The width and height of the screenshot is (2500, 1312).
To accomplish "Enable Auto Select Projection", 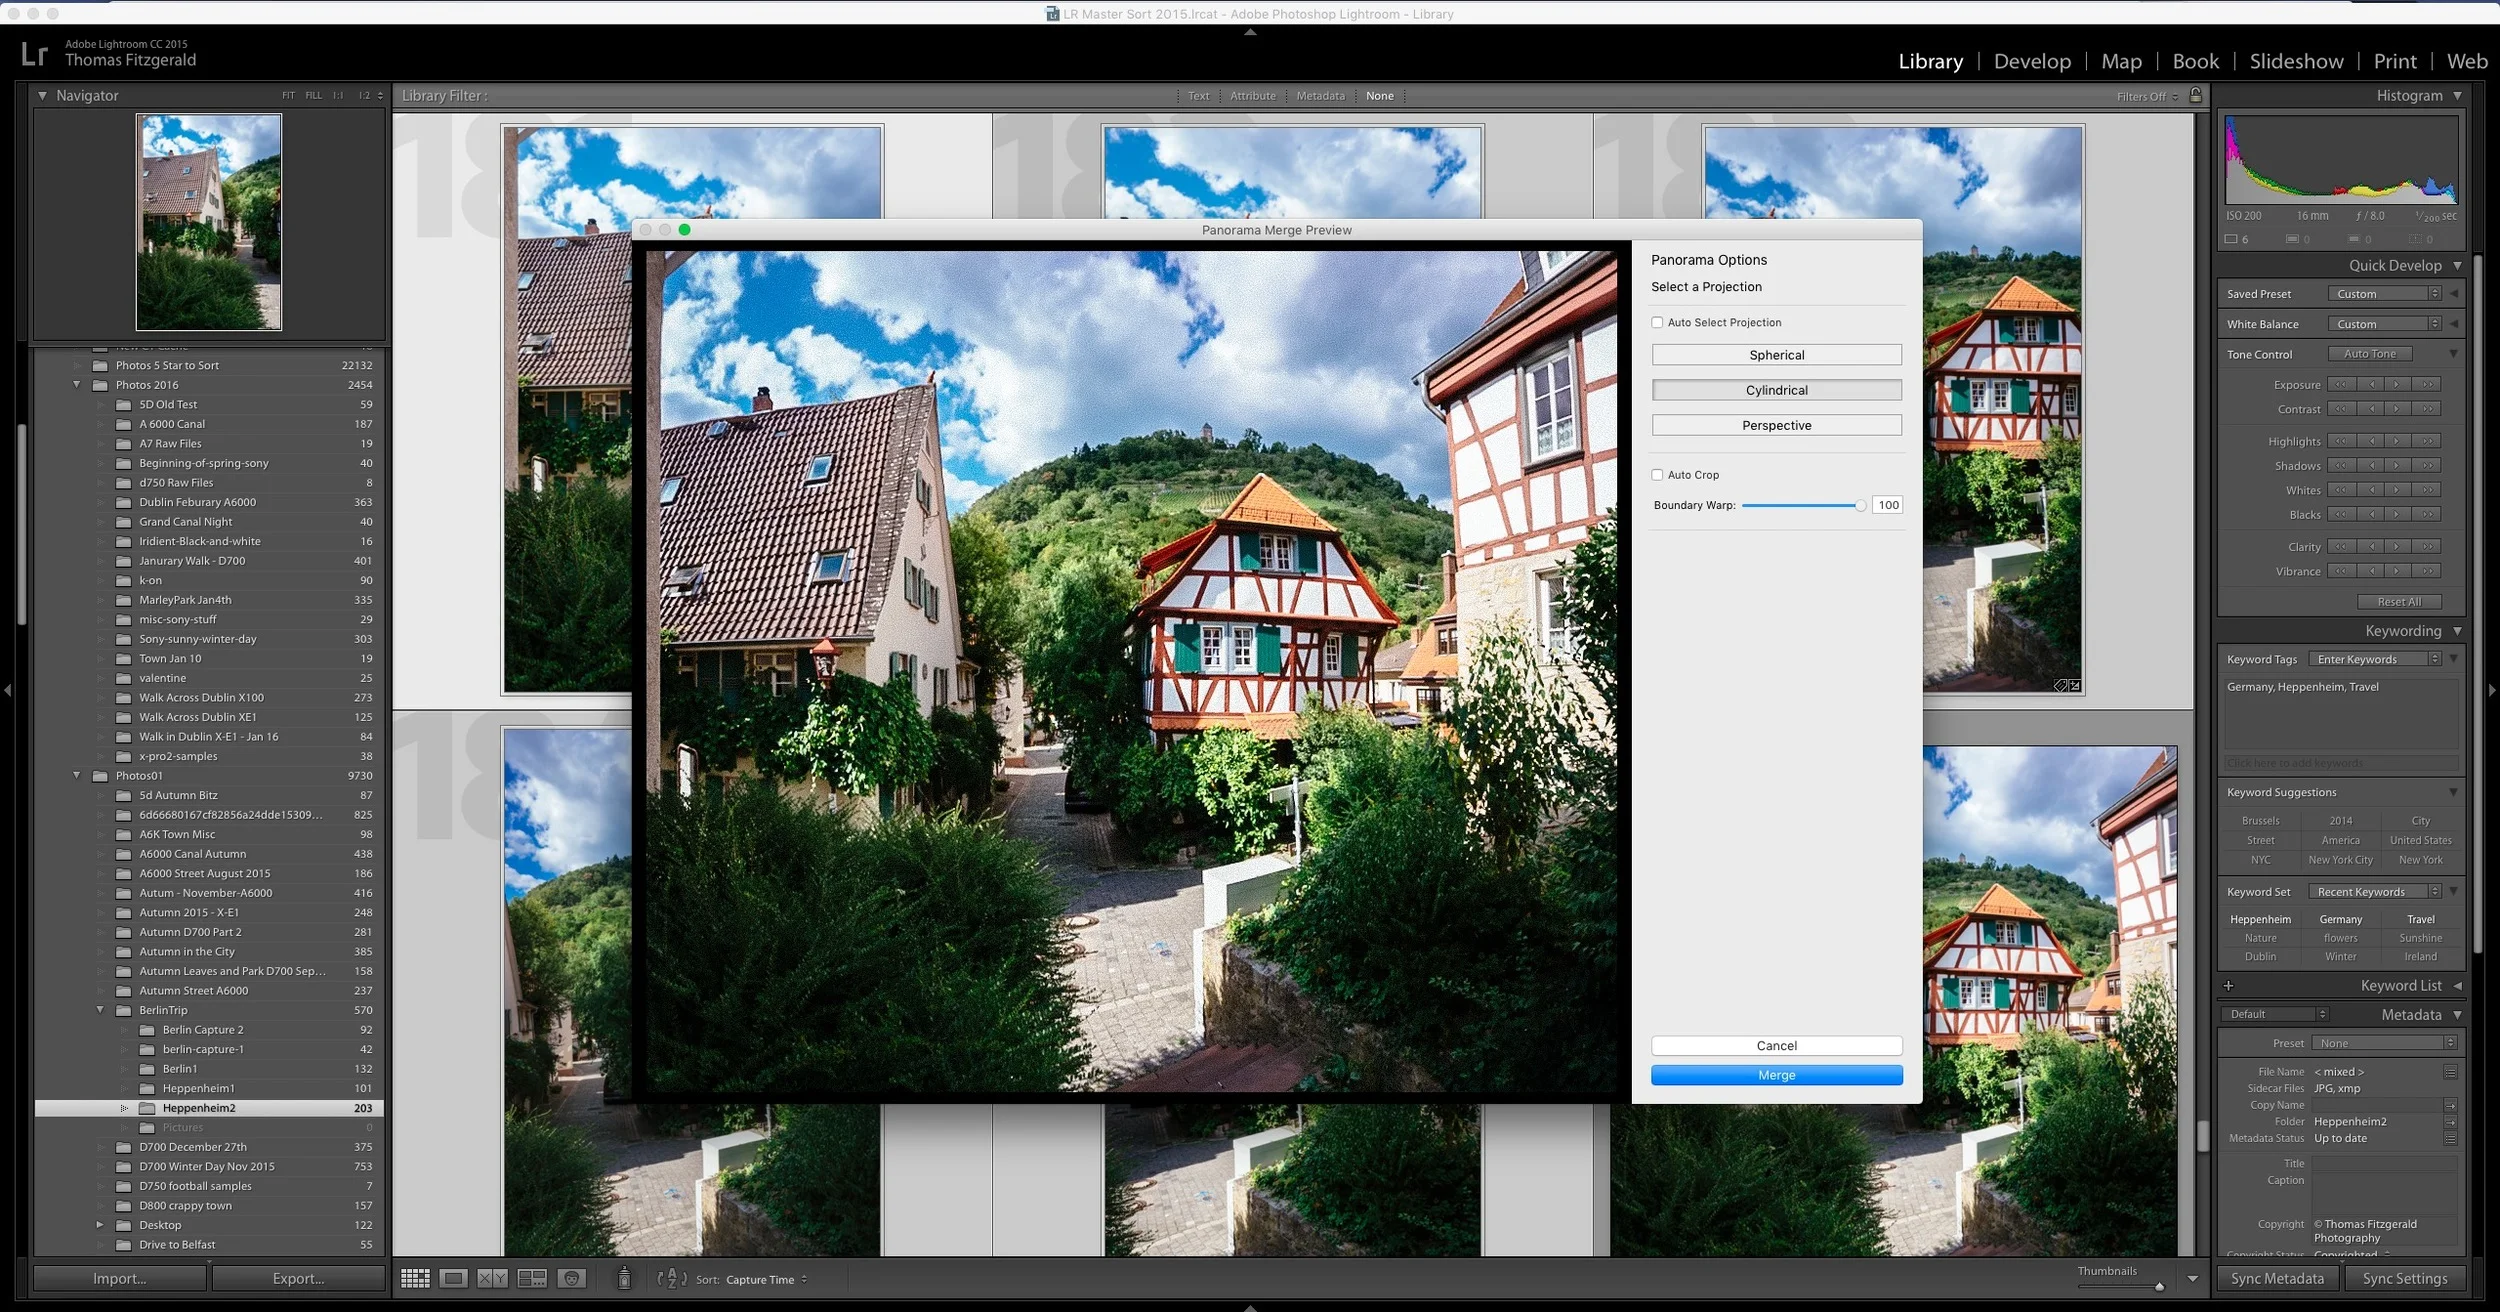I will pyautogui.click(x=1658, y=322).
